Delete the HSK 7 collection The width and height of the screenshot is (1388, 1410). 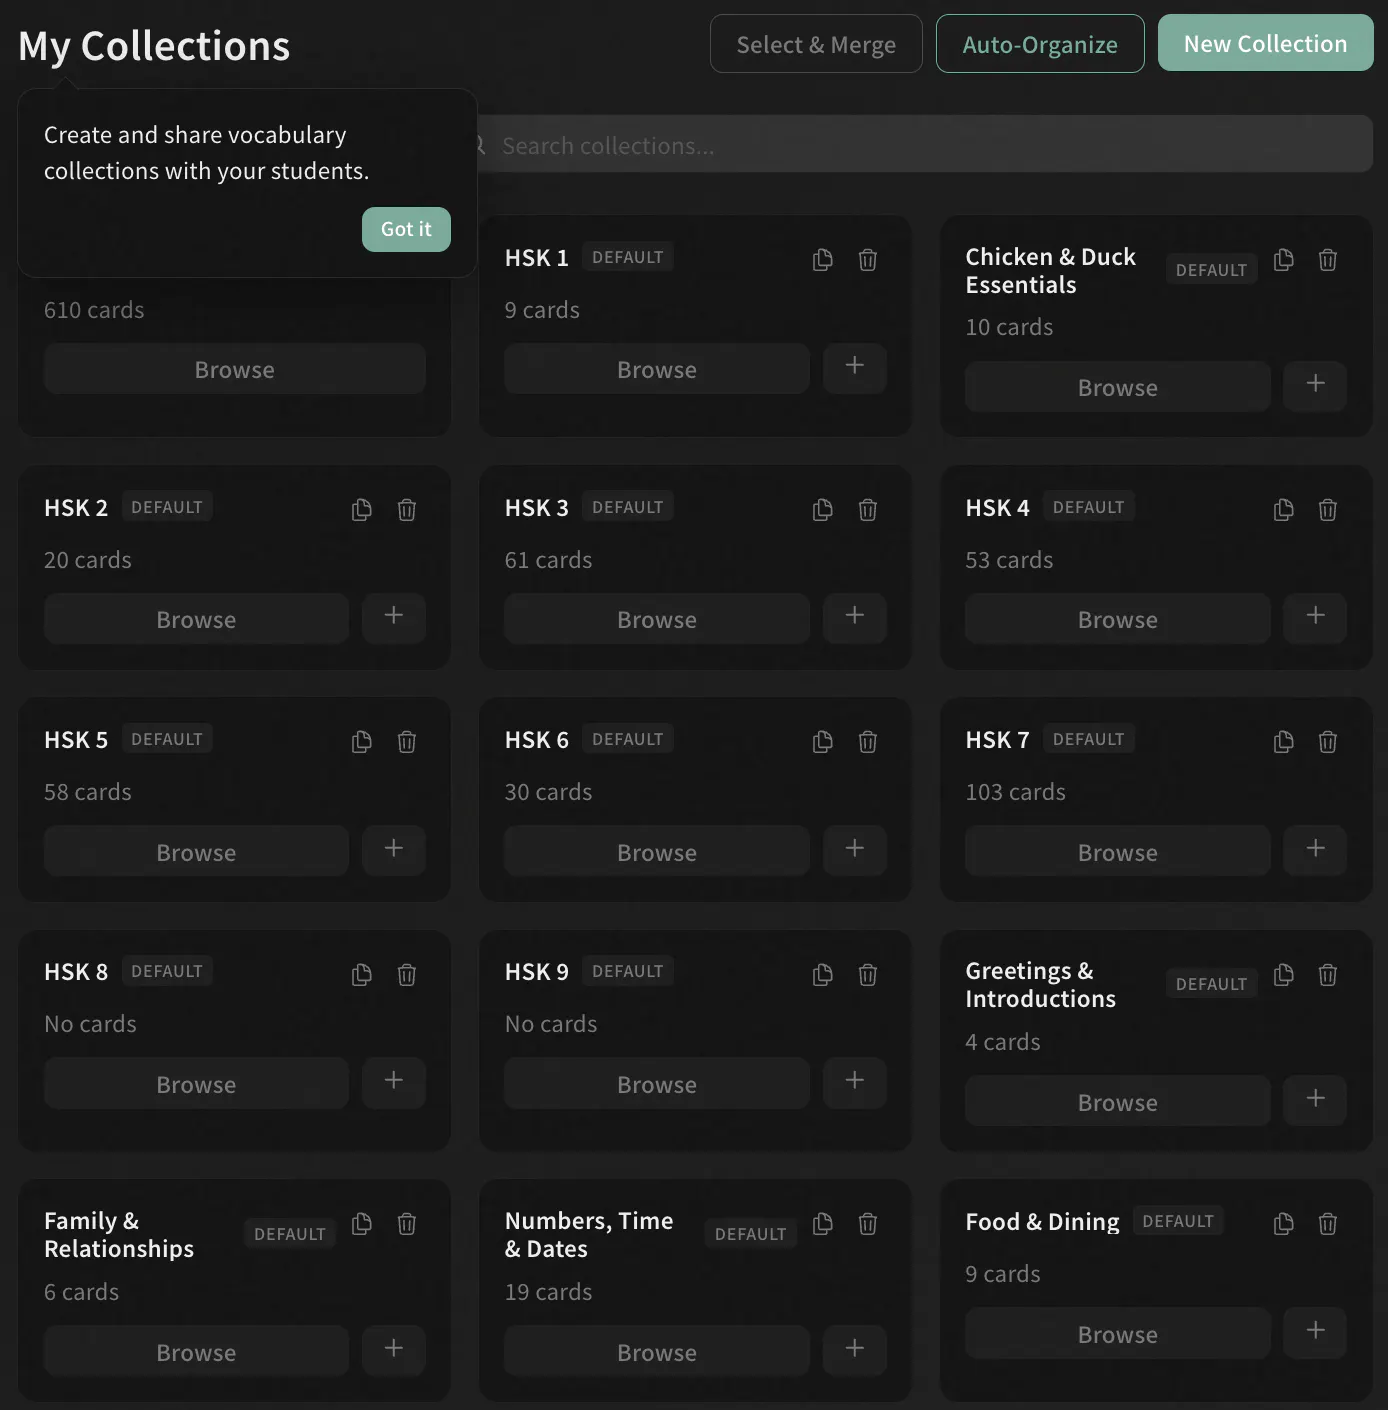coord(1328,742)
